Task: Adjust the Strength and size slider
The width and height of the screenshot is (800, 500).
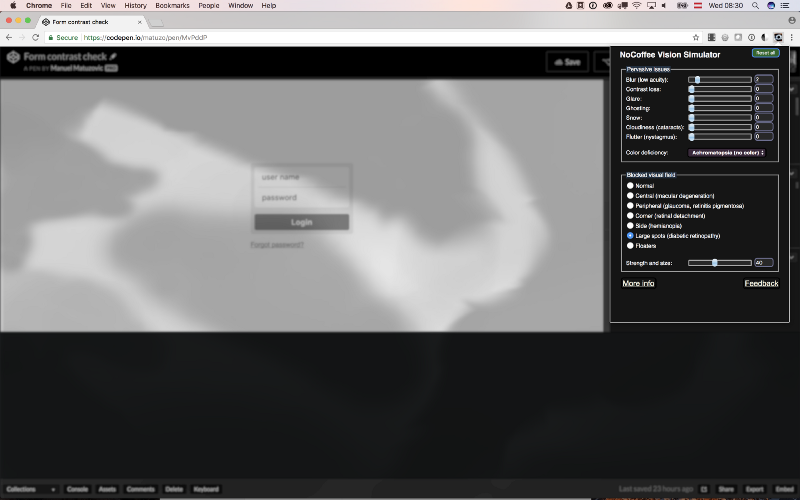Action: [715, 263]
